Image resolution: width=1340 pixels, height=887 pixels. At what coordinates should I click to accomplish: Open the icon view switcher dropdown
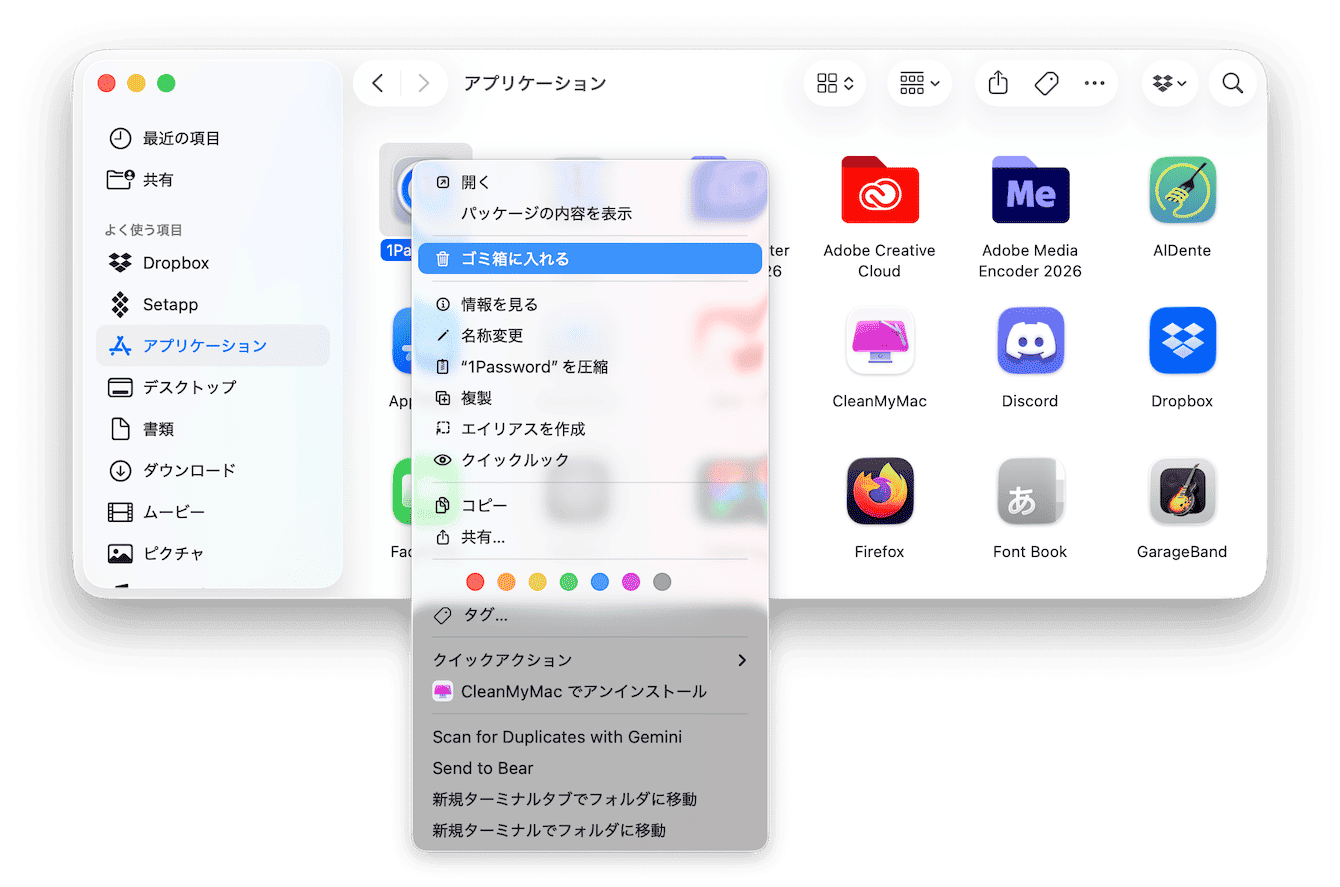coord(835,83)
